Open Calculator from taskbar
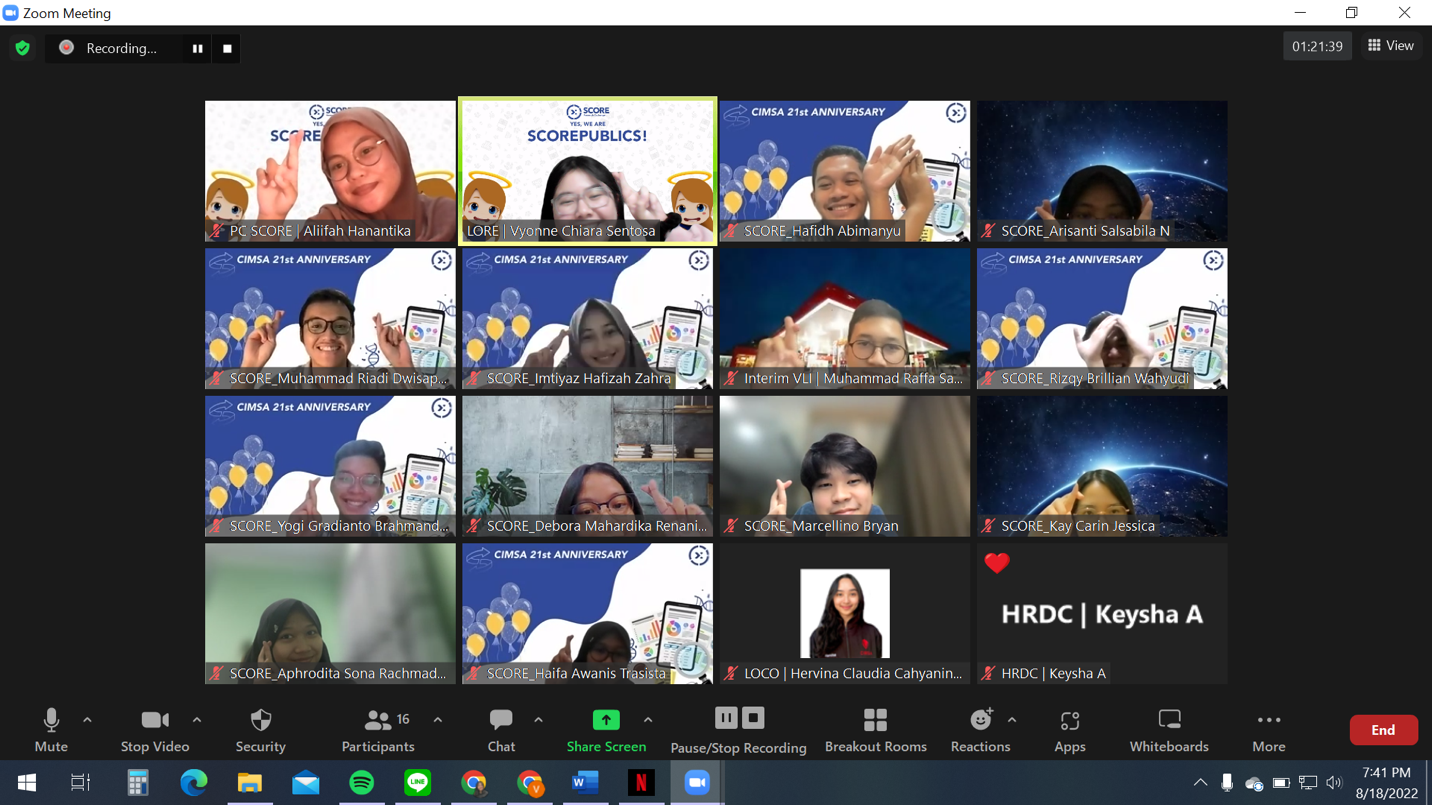This screenshot has width=1432, height=805. click(137, 783)
